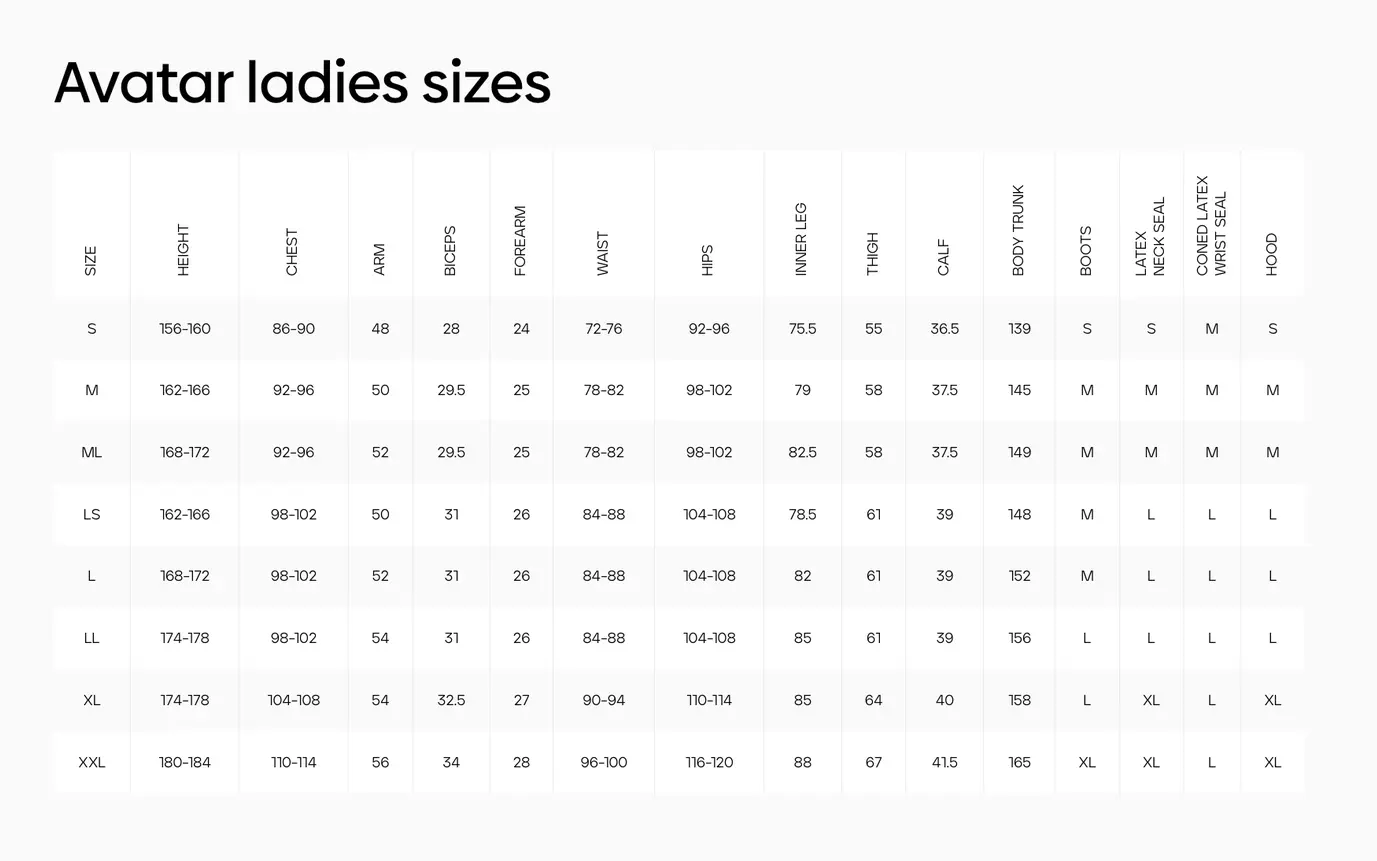Select body trunk value 165
The height and width of the screenshot is (861, 1377).
[x=1019, y=762]
